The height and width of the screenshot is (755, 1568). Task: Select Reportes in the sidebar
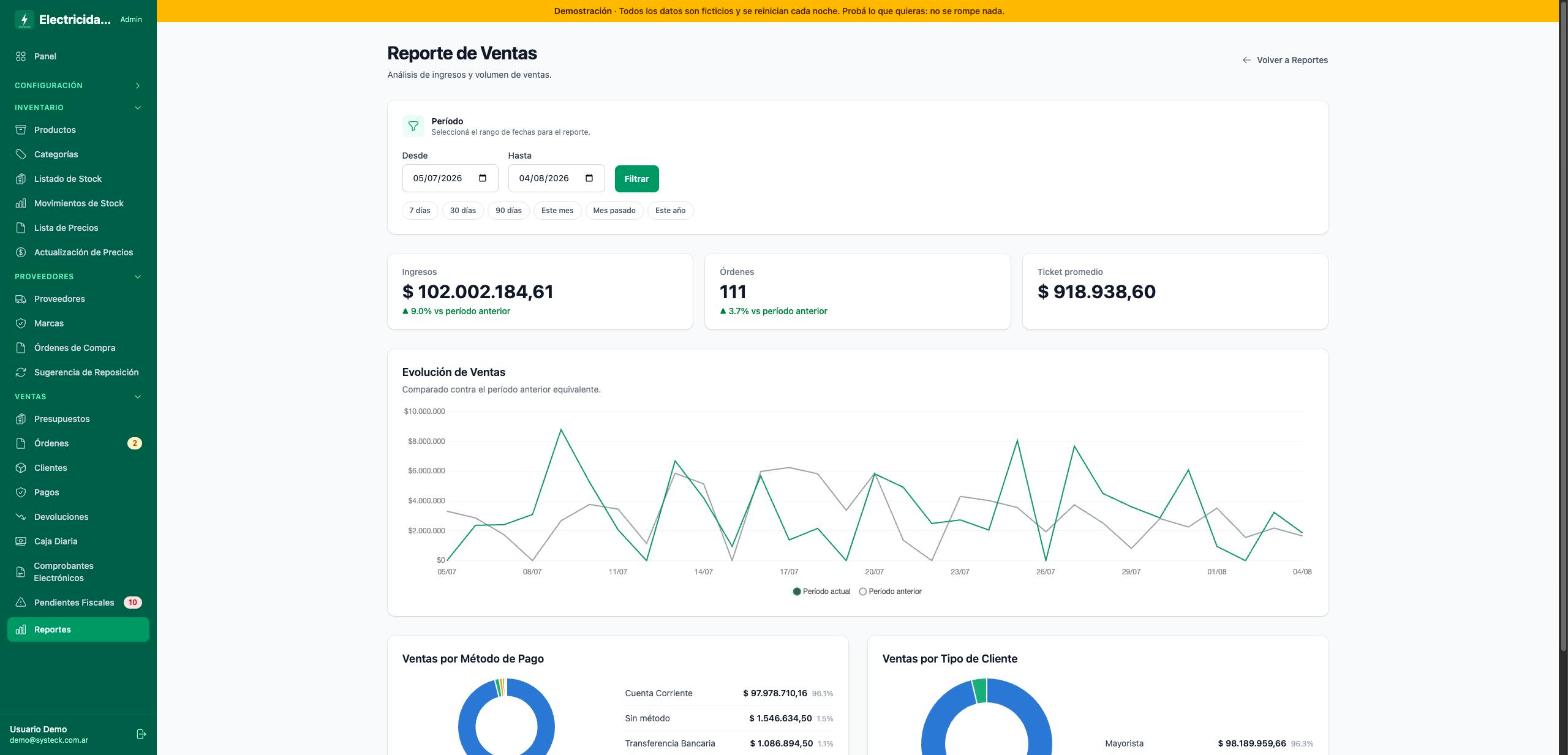78,629
